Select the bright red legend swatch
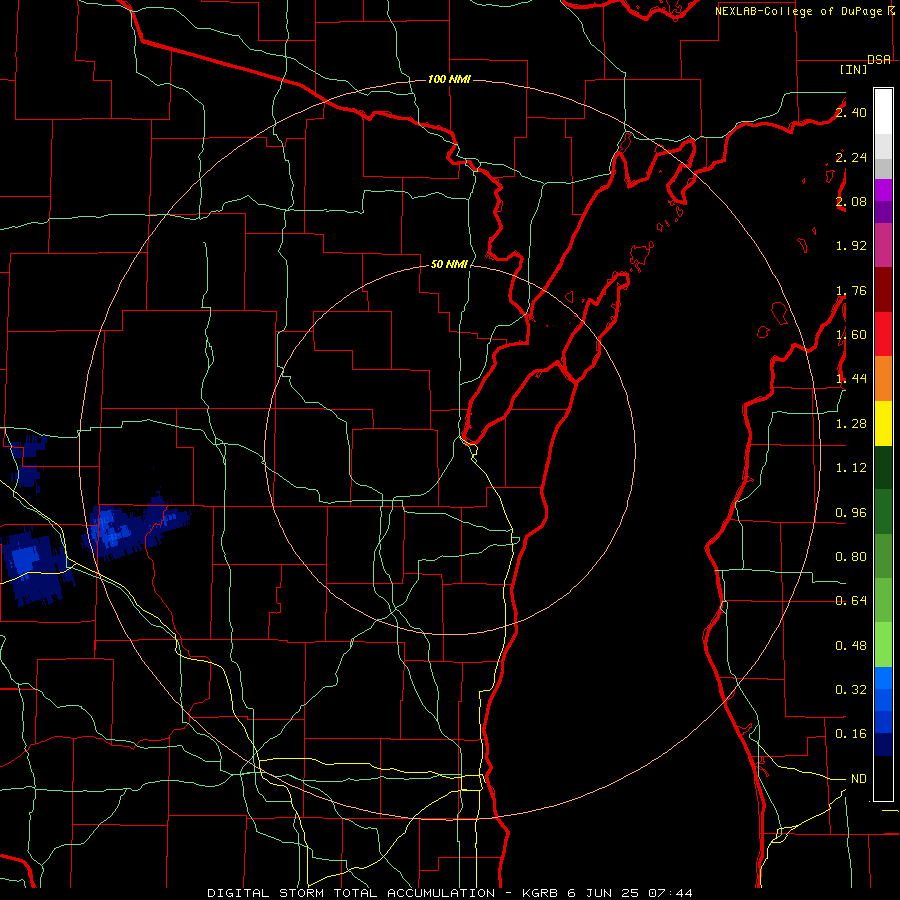 tap(883, 334)
